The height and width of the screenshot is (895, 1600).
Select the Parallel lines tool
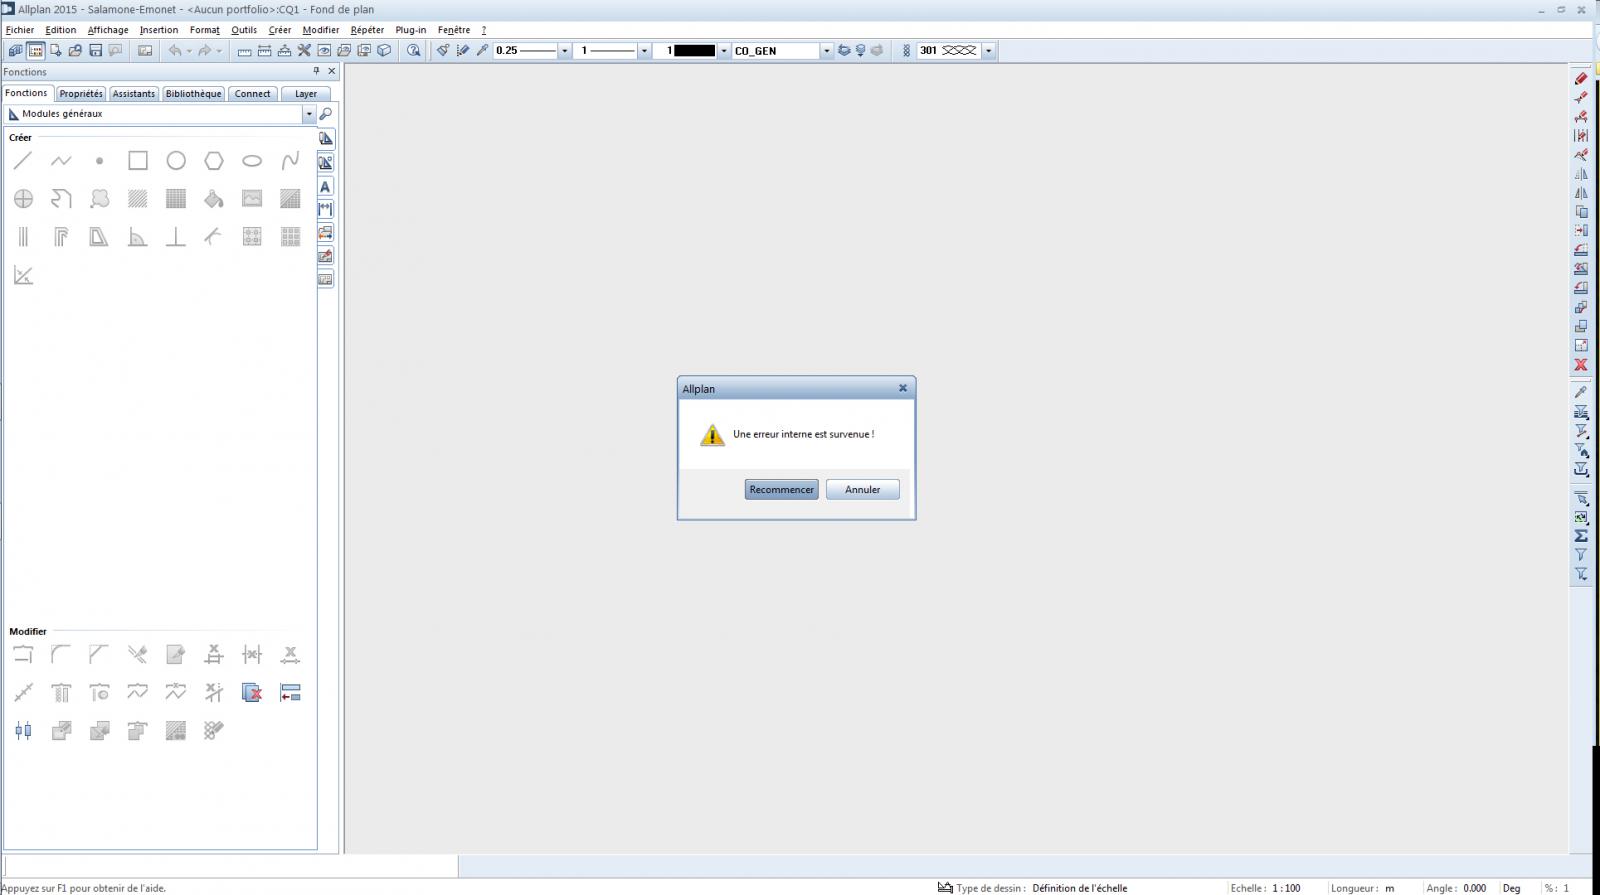(x=23, y=237)
